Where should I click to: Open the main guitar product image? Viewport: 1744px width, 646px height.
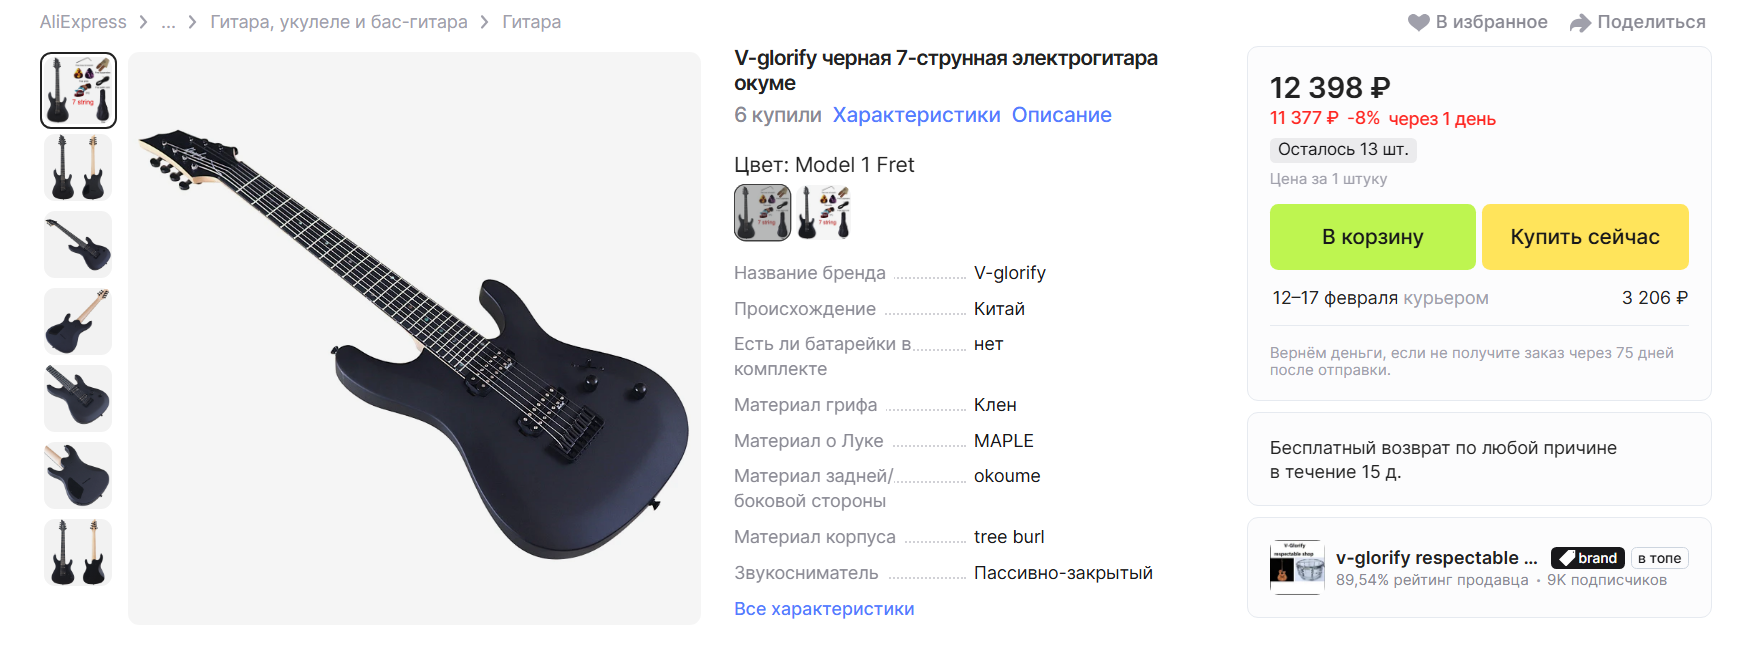pyautogui.click(x=414, y=338)
